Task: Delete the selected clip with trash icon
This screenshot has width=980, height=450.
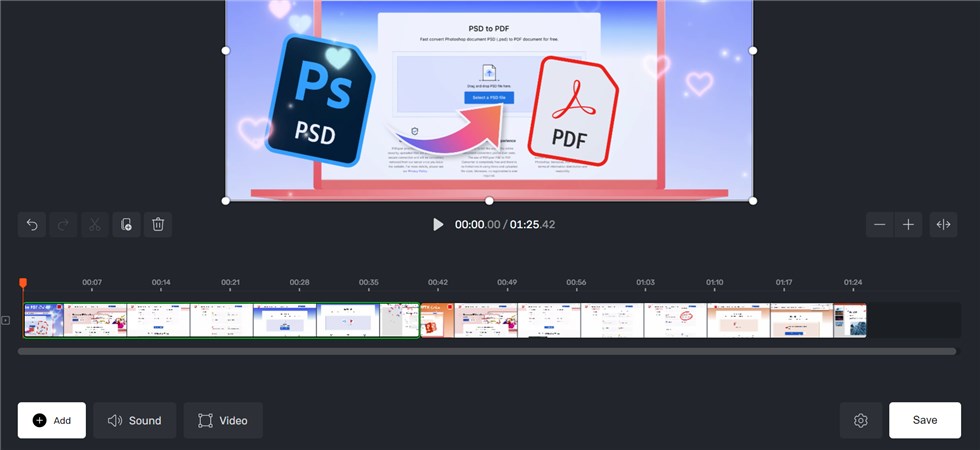Action: (x=158, y=225)
